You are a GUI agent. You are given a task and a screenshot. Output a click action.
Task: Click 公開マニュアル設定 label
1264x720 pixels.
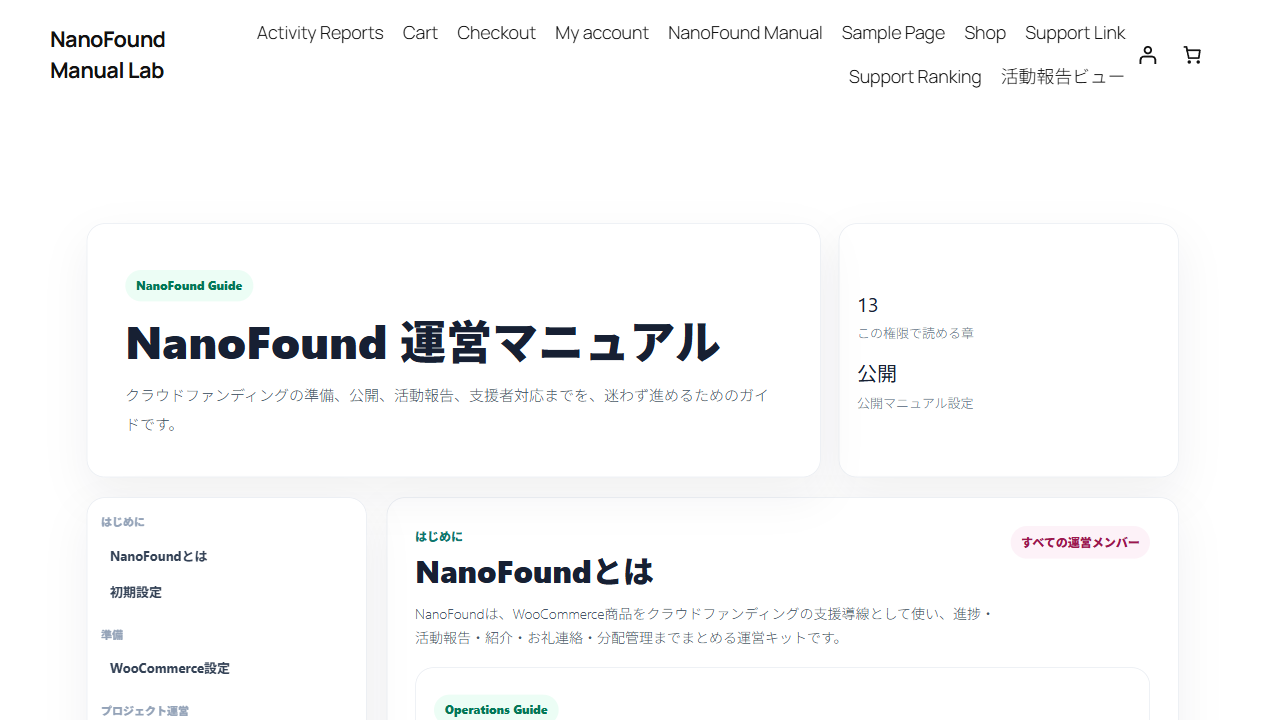click(915, 403)
